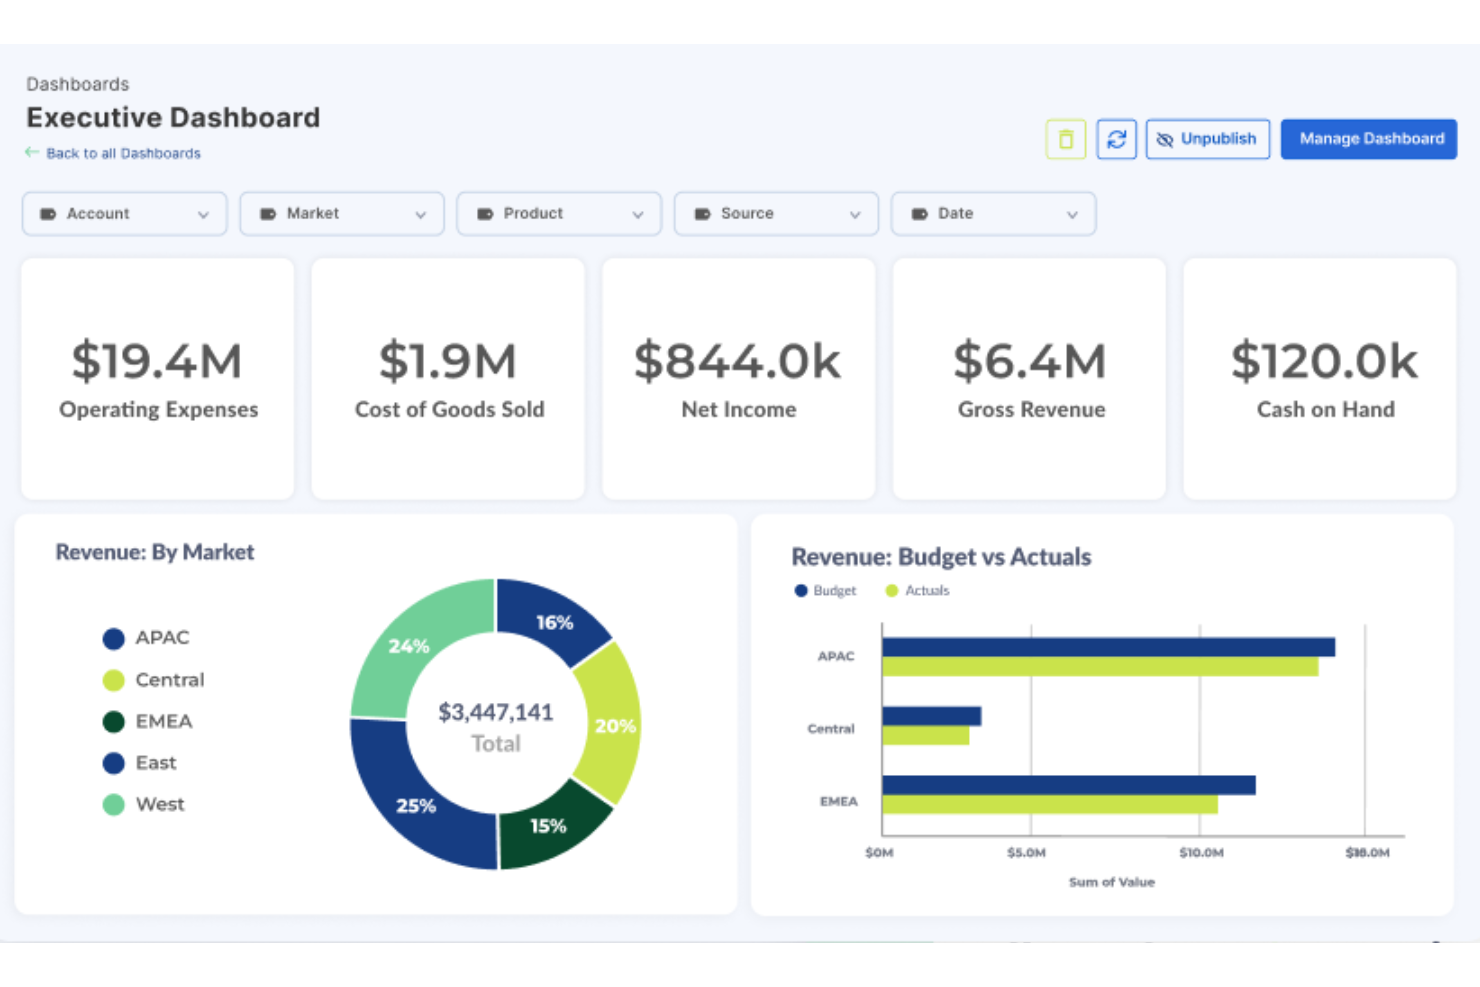1480x987 pixels.
Task: Click the Sum of Value axis label
Action: click(1112, 882)
